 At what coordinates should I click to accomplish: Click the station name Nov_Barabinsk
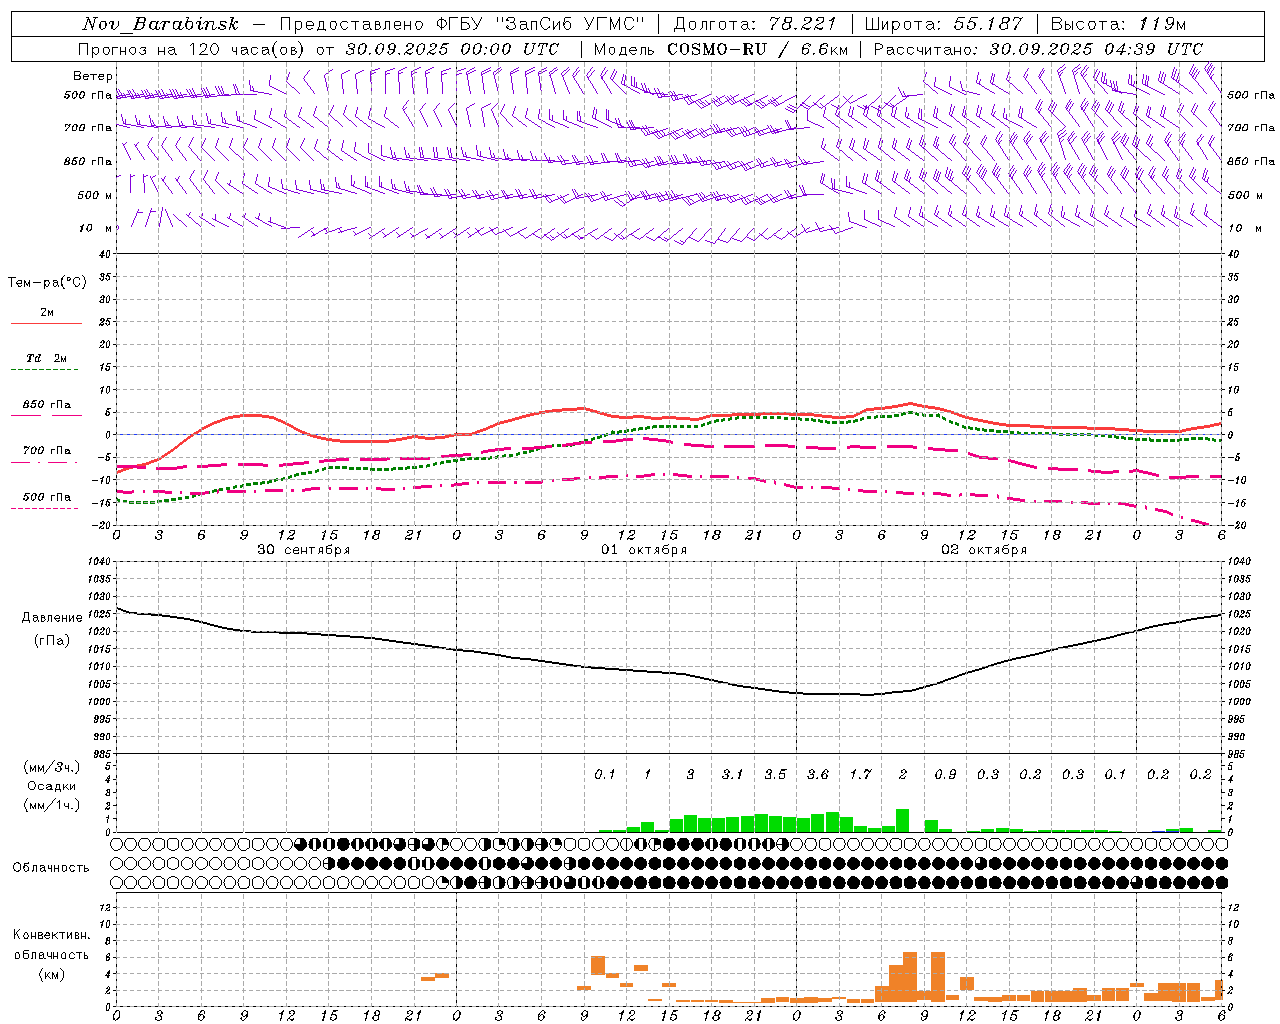[x=161, y=24]
